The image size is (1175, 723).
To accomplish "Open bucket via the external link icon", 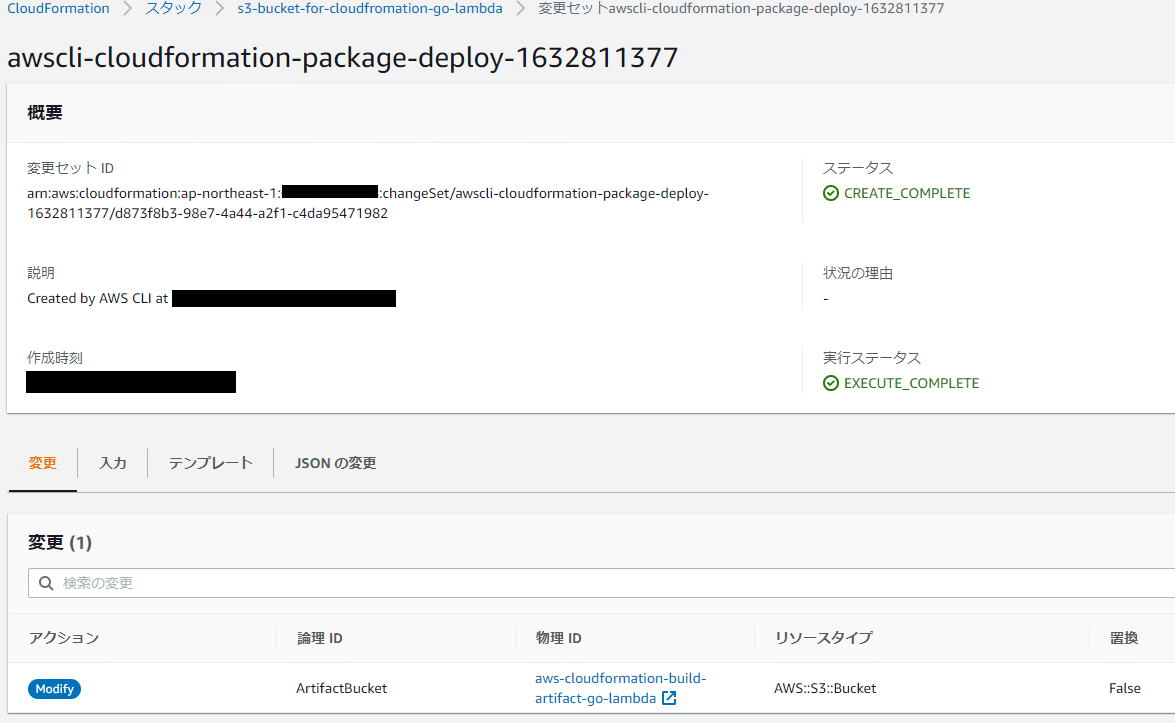I will click(x=668, y=698).
